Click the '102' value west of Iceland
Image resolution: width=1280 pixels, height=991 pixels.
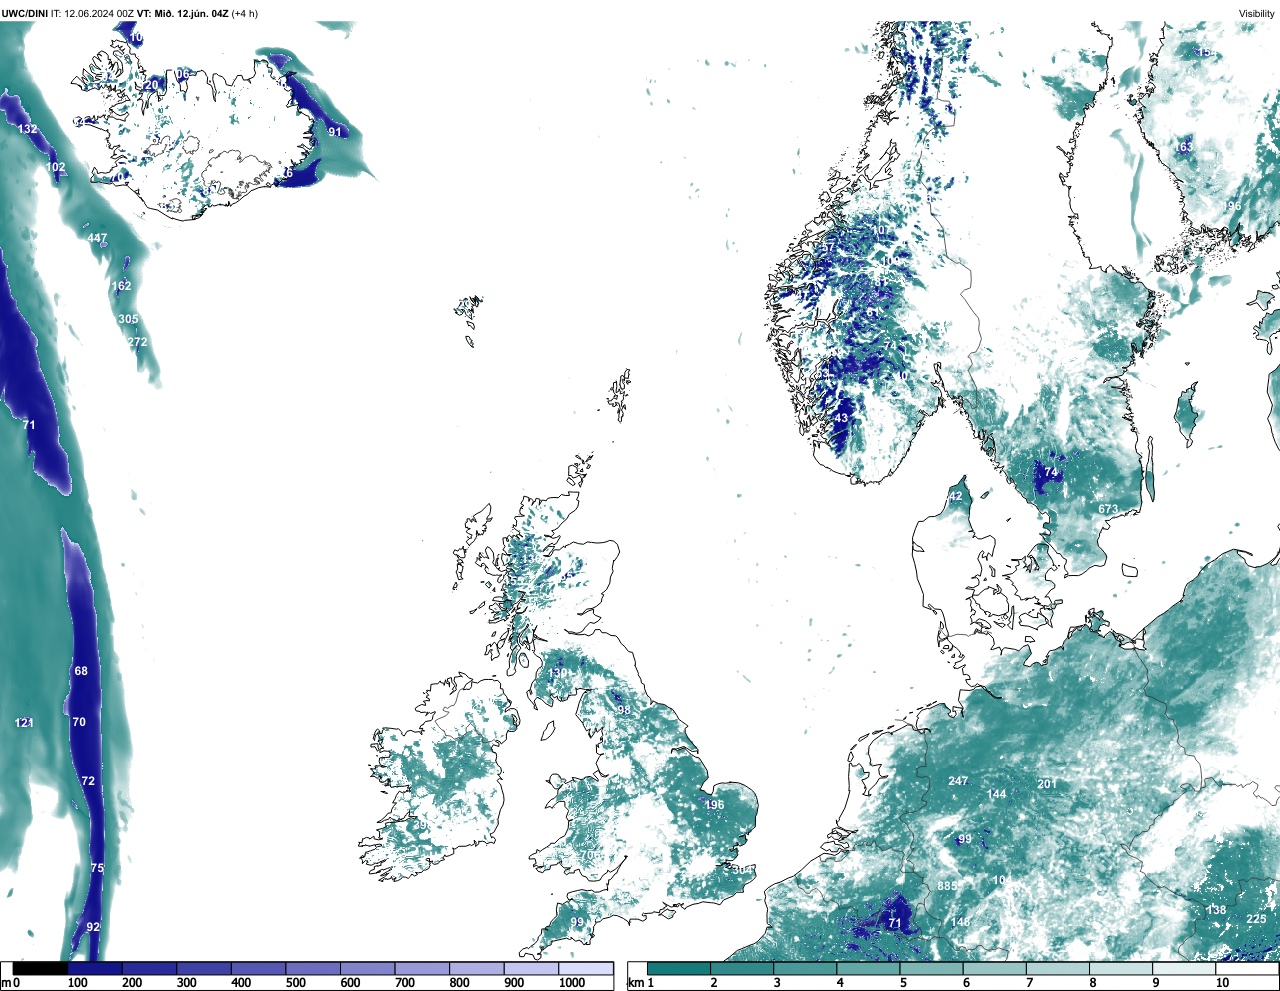[x=56, y=167]
